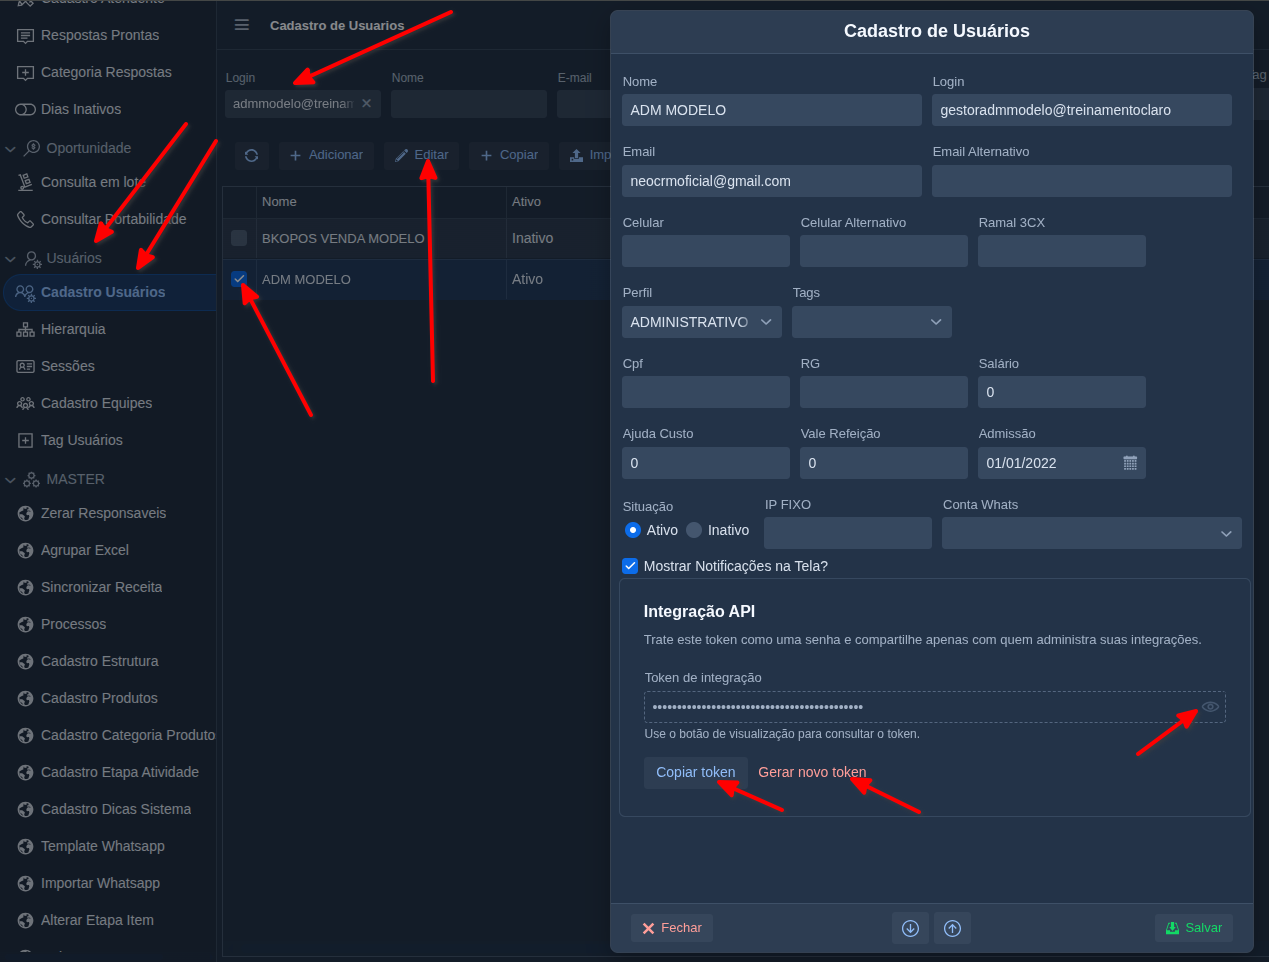The image size is (1269, 962).
Task: Click the refresh icon button in toolbar
Action: tap(251, 155)
